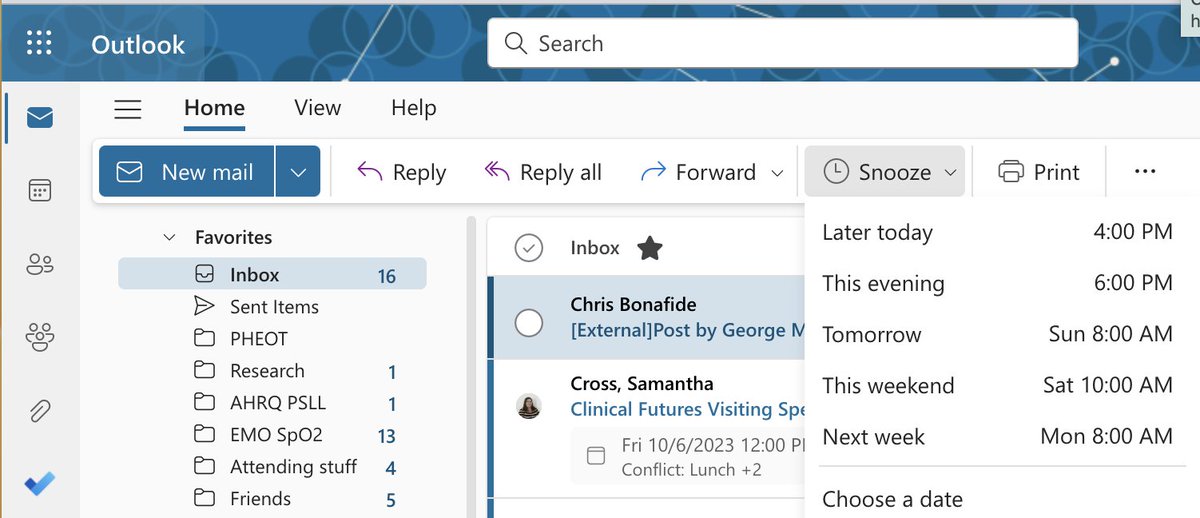Select the Chris Bonafide message circle
The height and width of the screenshot is (518, 1200).
point(528,323)
